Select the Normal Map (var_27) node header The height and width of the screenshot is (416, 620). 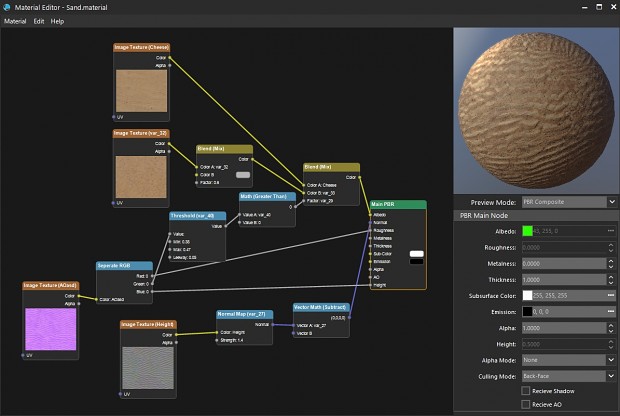click(x=245, y=314)
